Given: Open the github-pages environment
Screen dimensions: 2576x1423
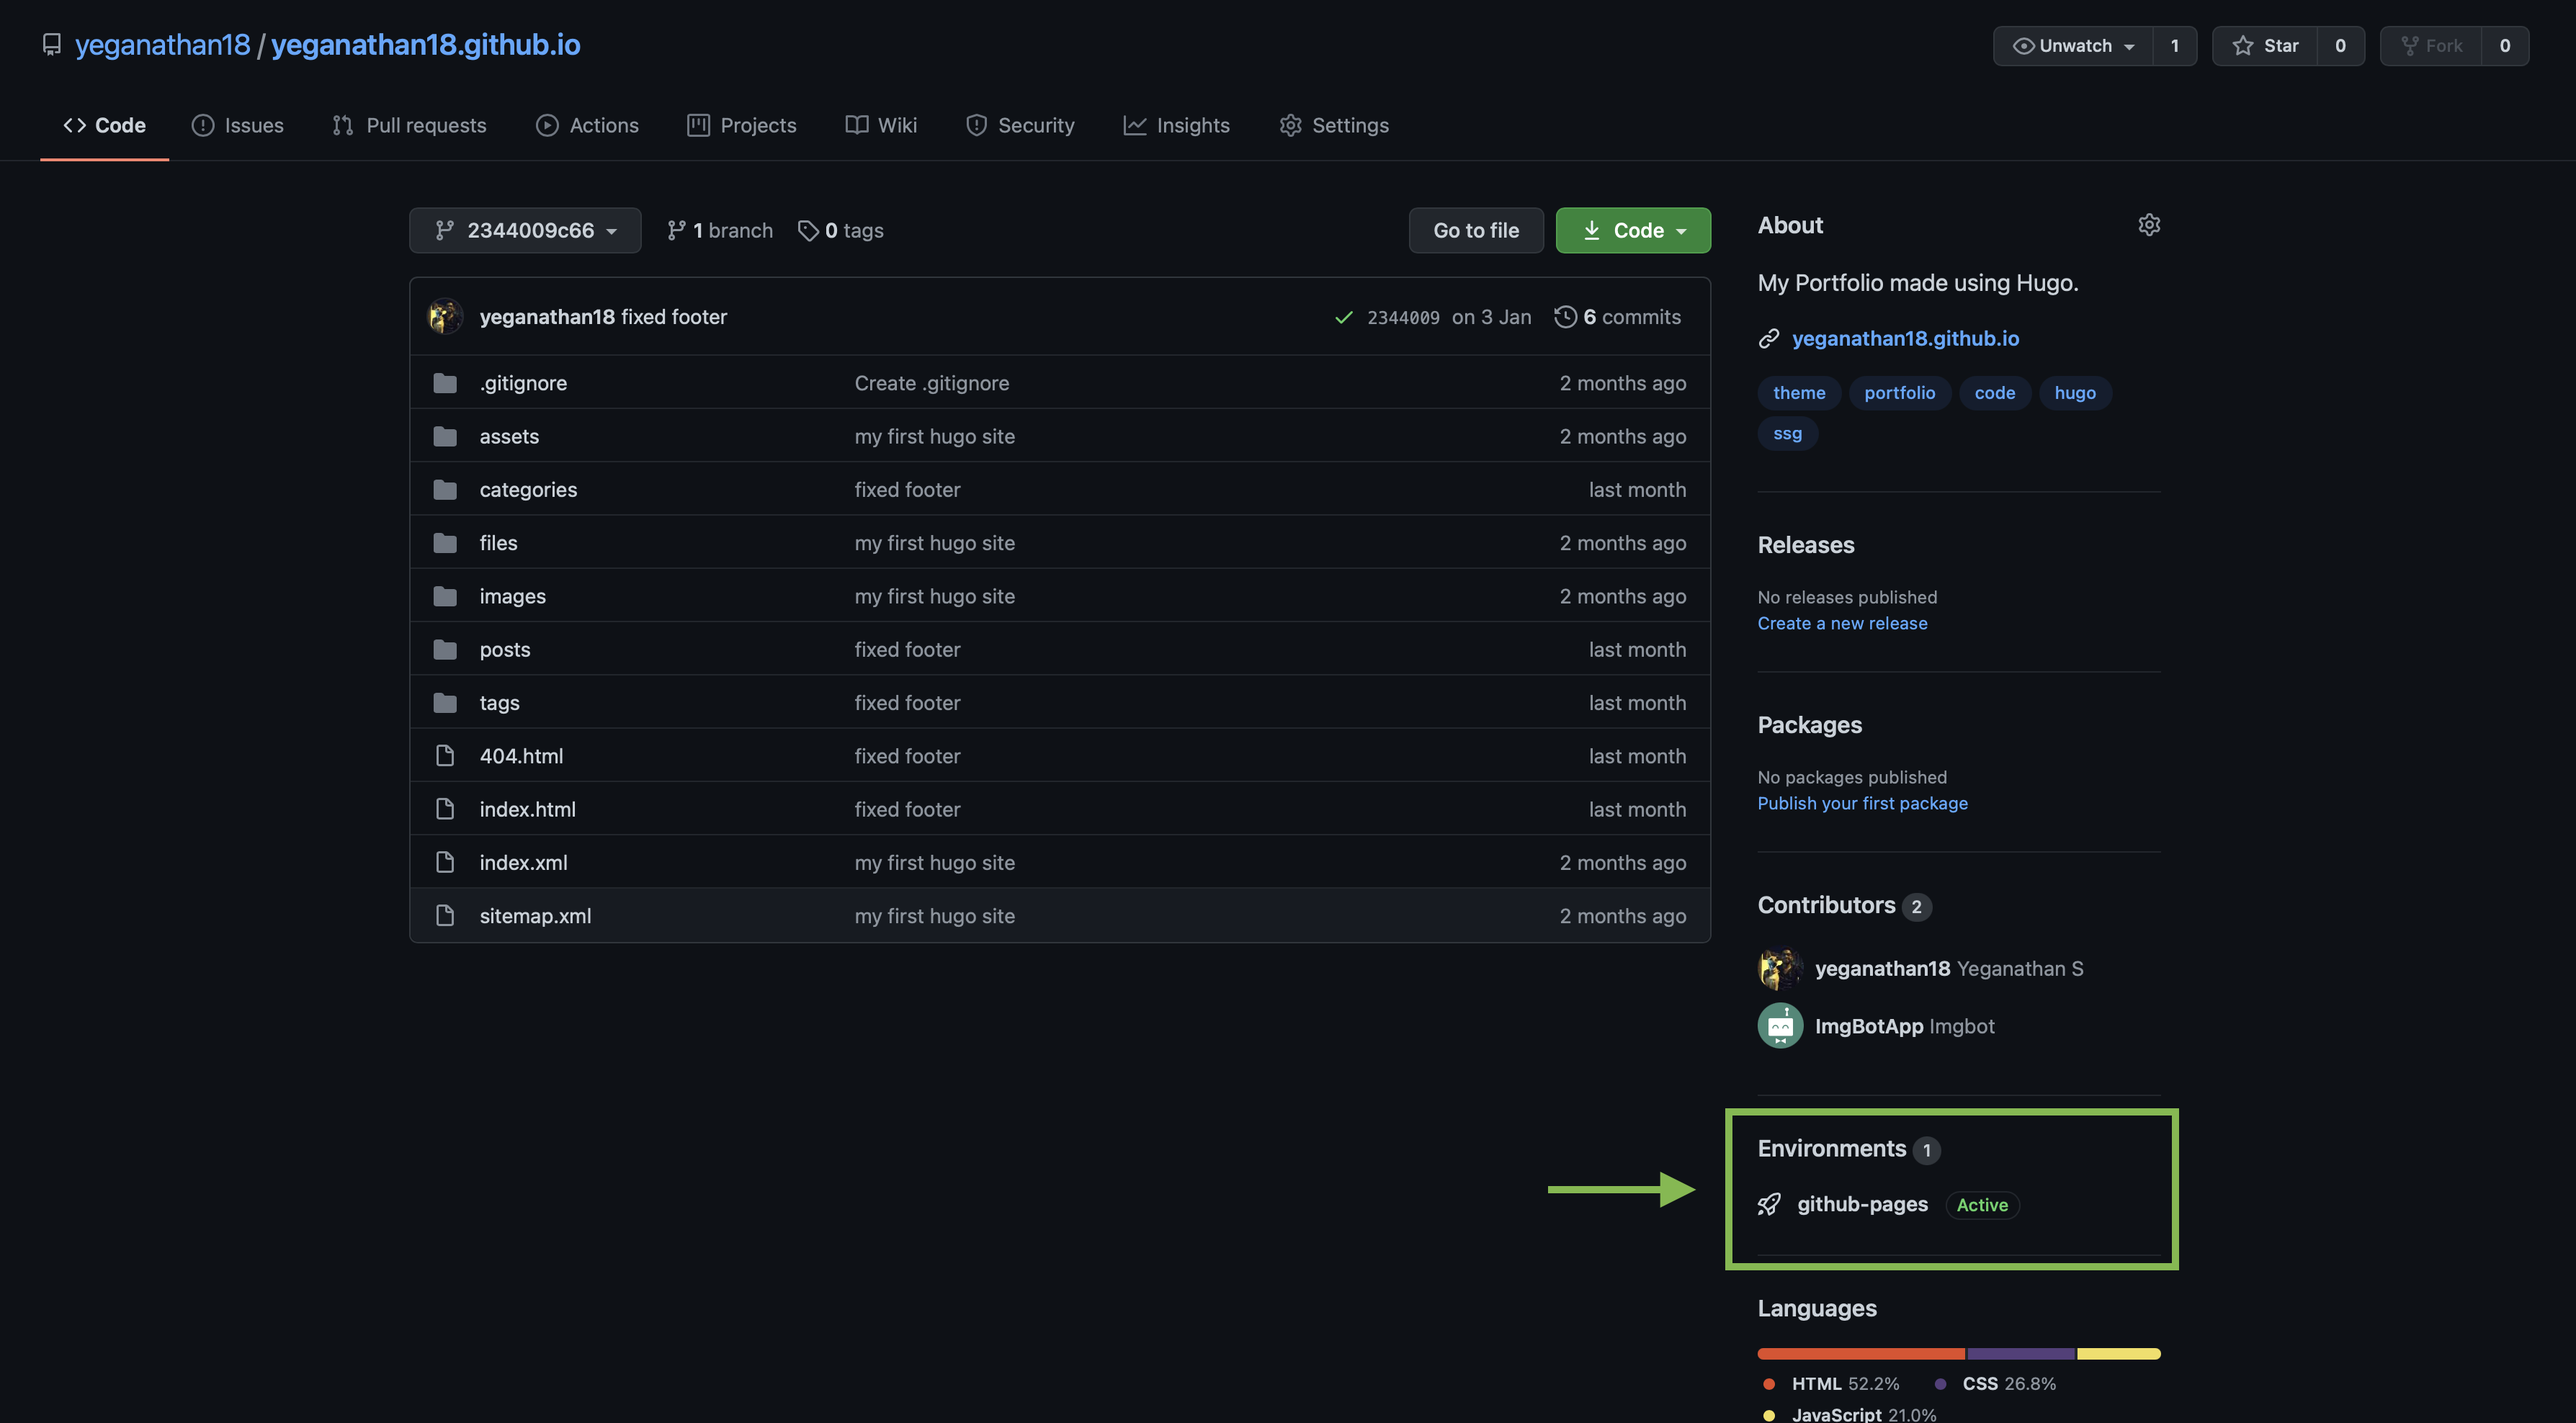Looking at the screenshot, I should [1862, 1205].
